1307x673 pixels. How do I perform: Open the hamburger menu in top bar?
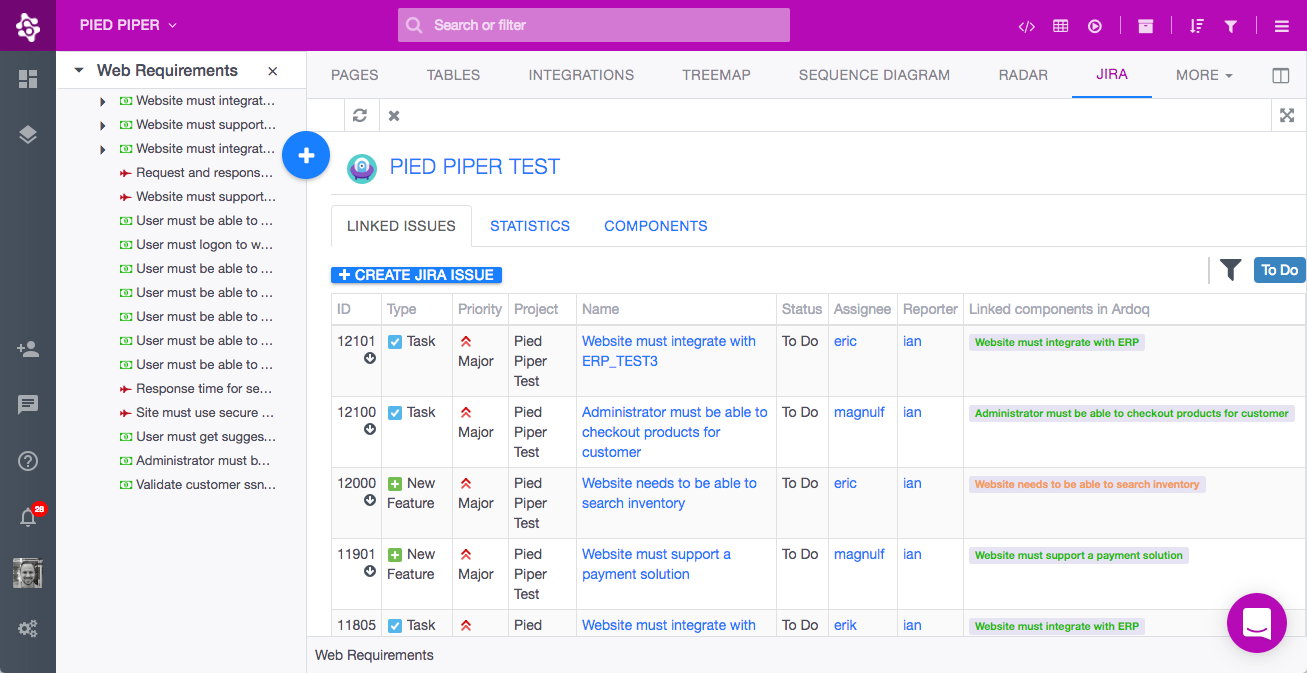tap(1282, 27)
